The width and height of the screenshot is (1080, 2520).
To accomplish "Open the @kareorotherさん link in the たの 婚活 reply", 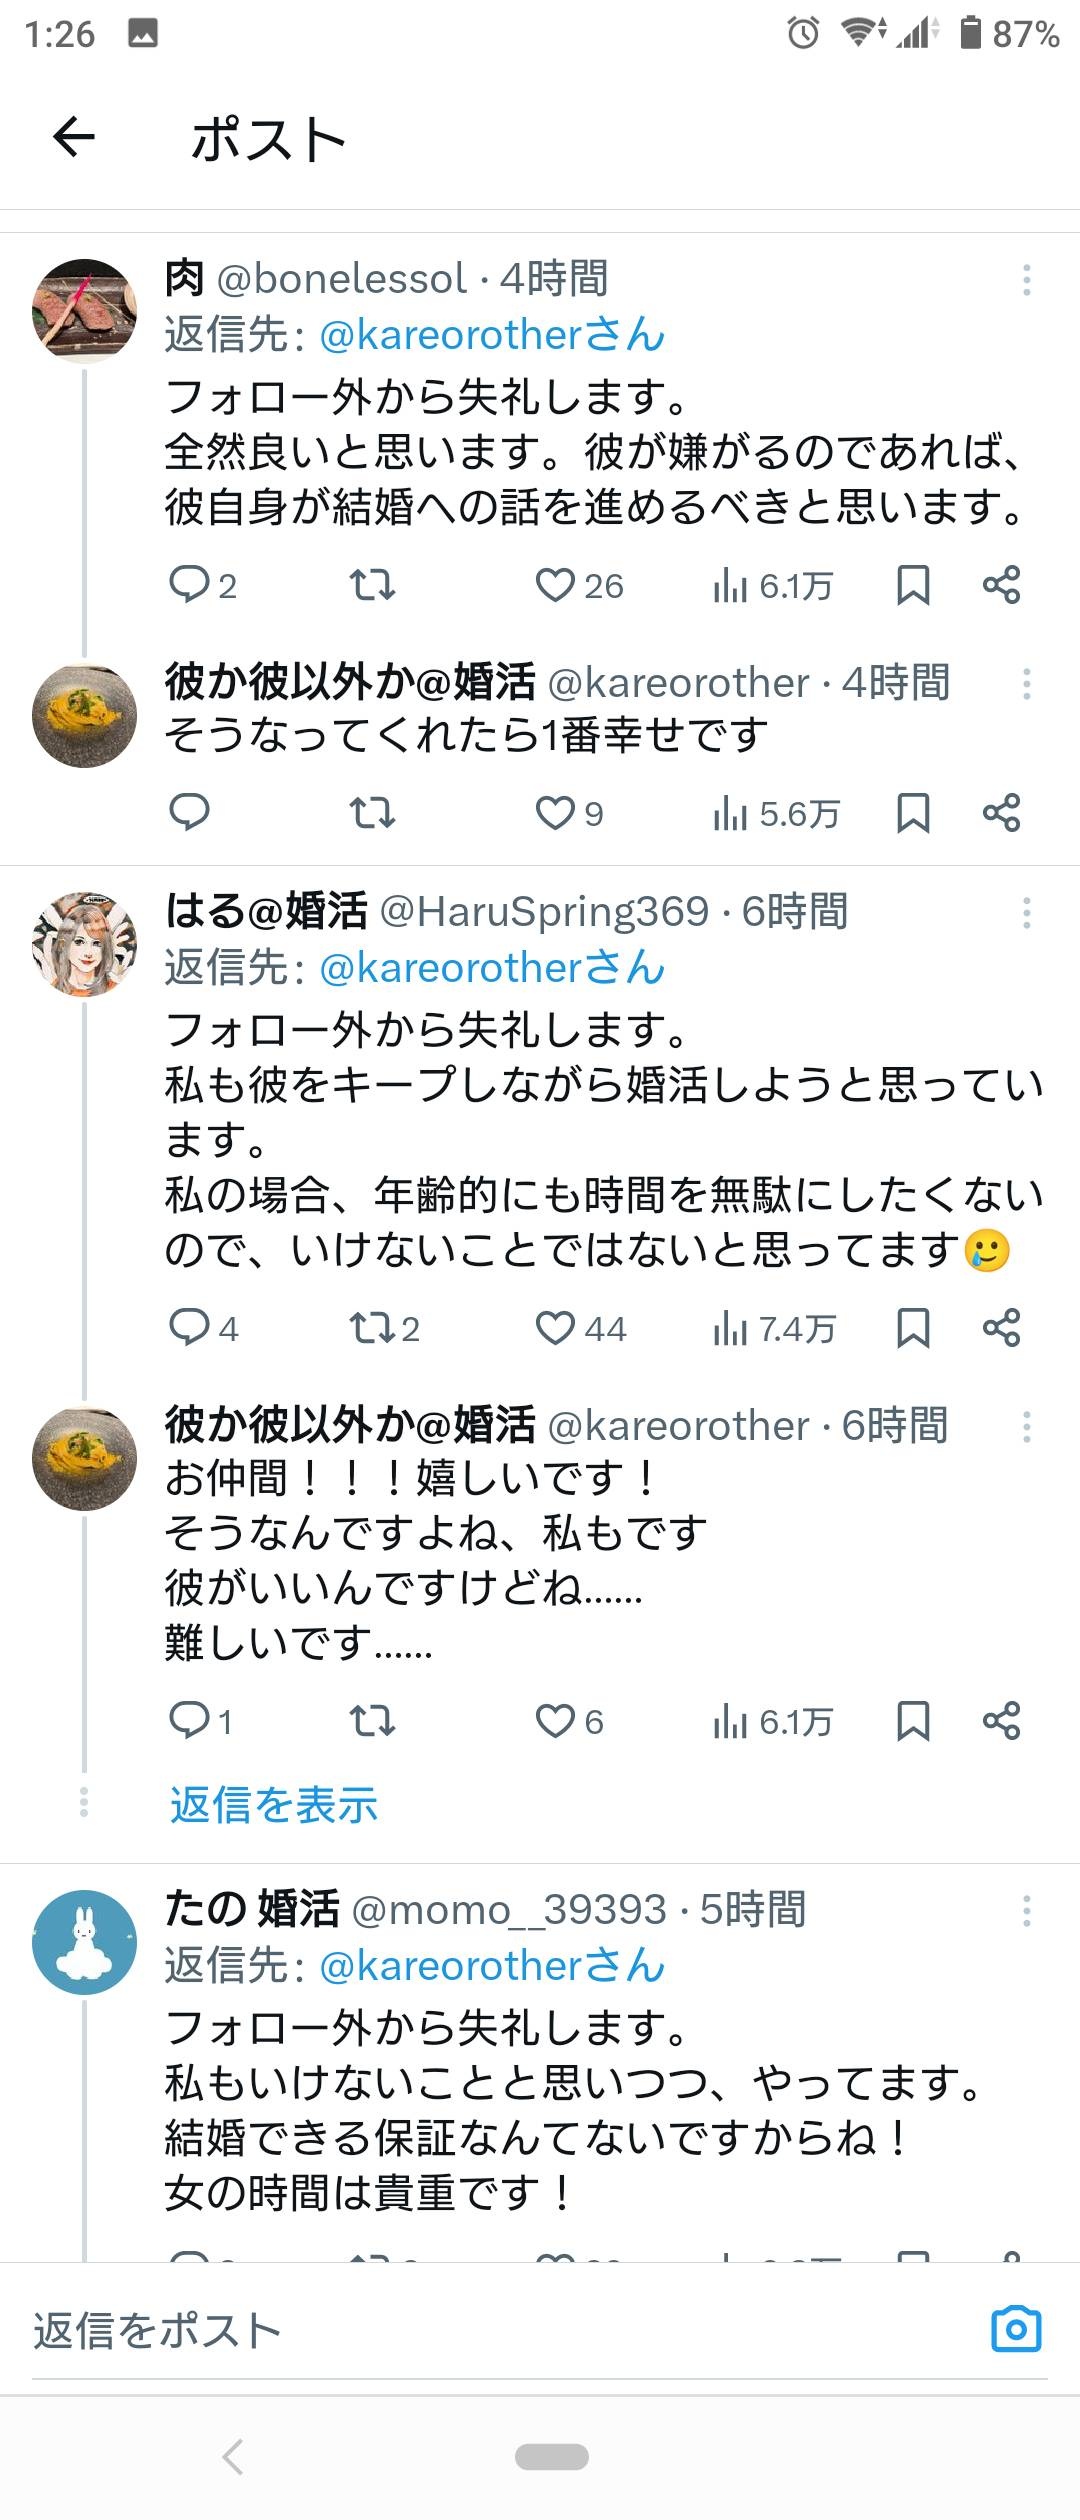I will tap(492, 1966).
